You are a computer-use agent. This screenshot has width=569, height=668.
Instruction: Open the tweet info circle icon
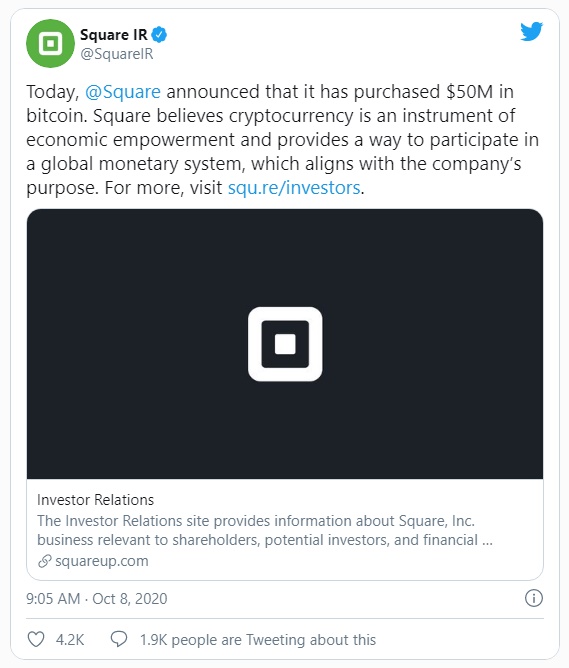point(534,598)
